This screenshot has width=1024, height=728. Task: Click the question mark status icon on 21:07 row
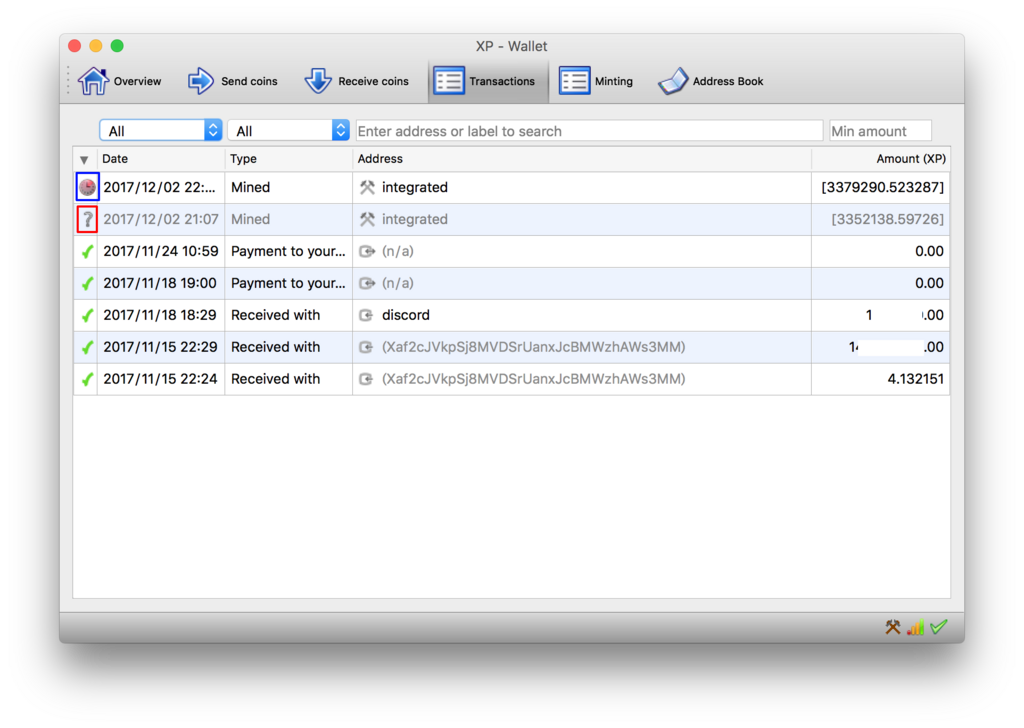click(x=88, y=219)
